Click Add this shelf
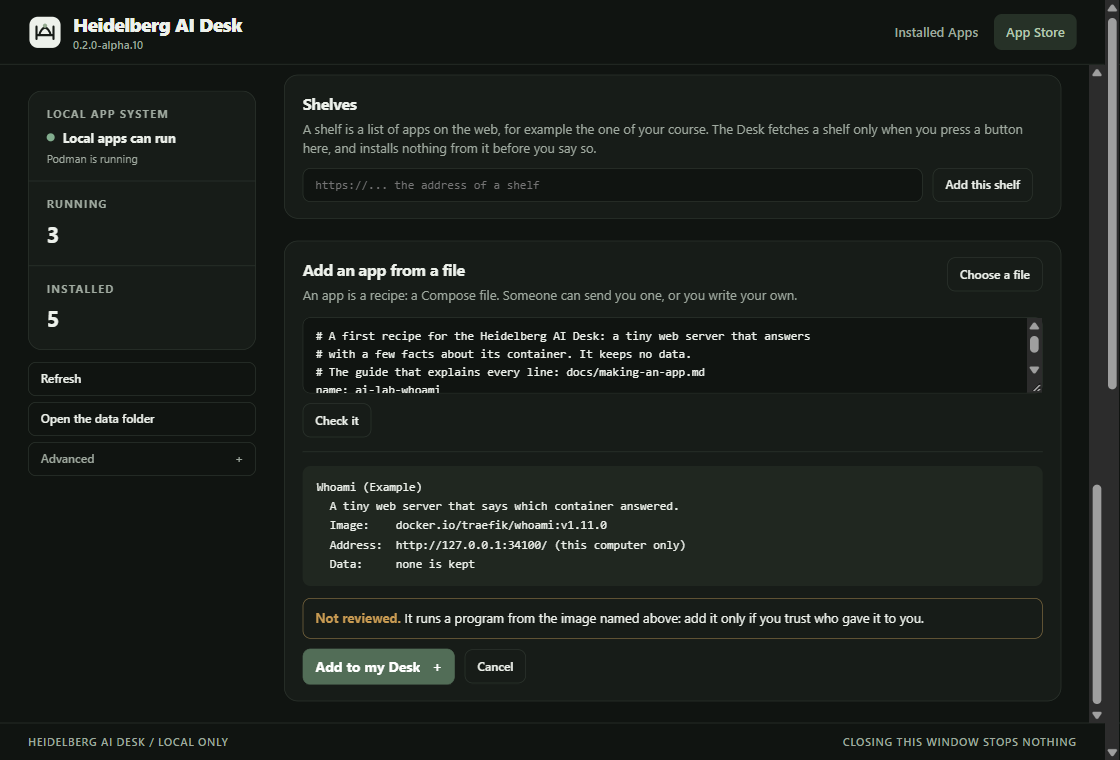This screenshot has height=760, width=1120. click(982, 185)
